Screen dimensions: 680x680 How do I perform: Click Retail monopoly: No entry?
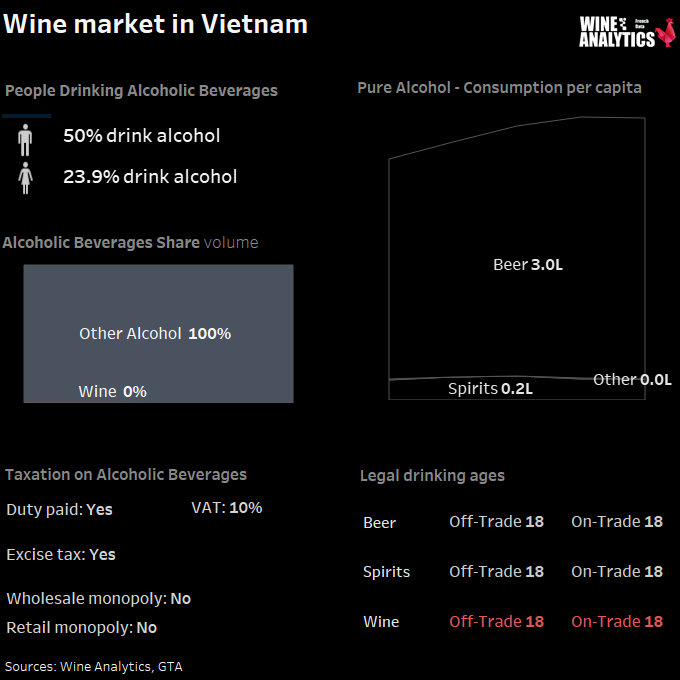(x=82, y=628)
